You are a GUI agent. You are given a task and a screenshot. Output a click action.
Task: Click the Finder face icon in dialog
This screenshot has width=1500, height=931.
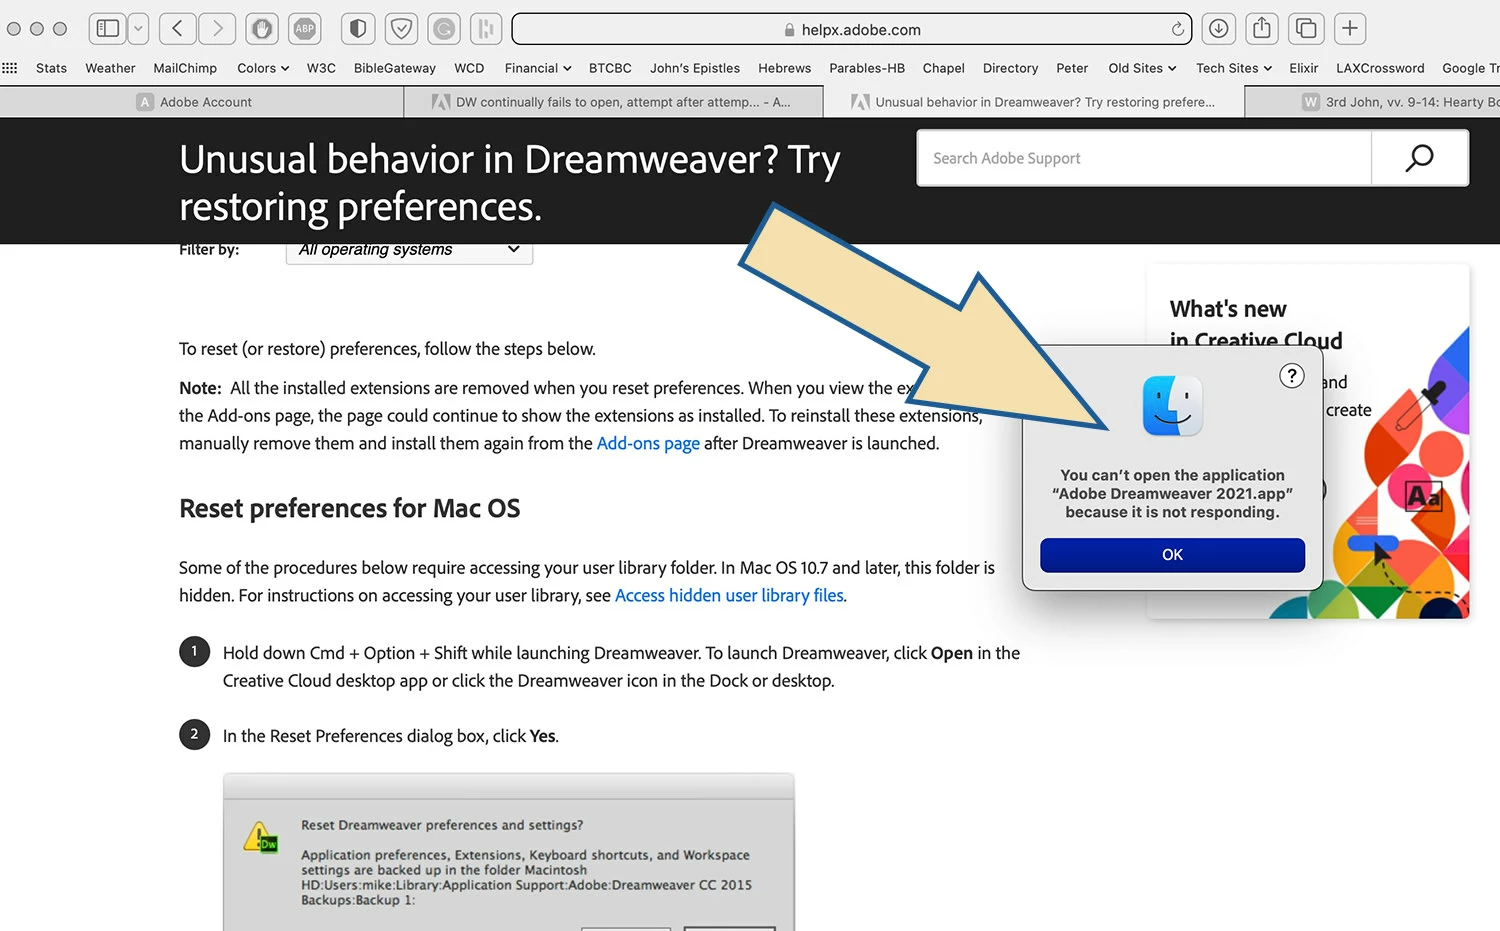[1172, 406]
